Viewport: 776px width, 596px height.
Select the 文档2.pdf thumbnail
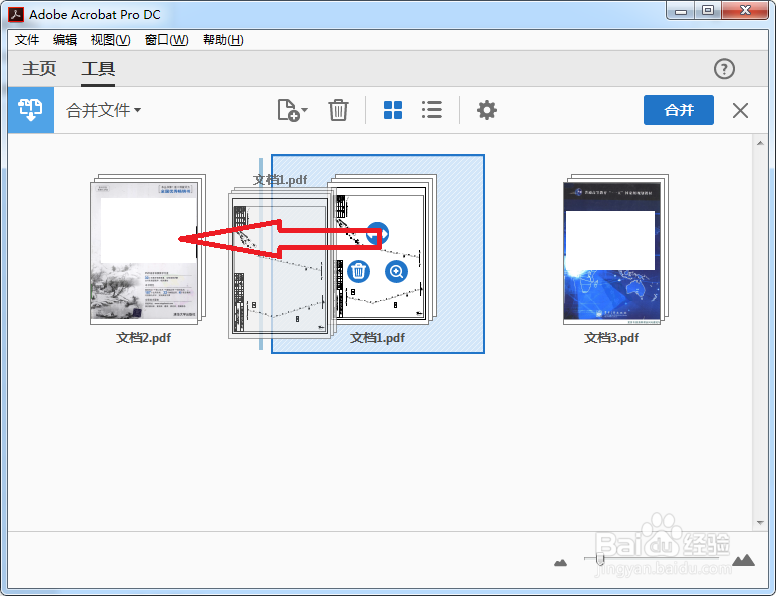point(148,249)
